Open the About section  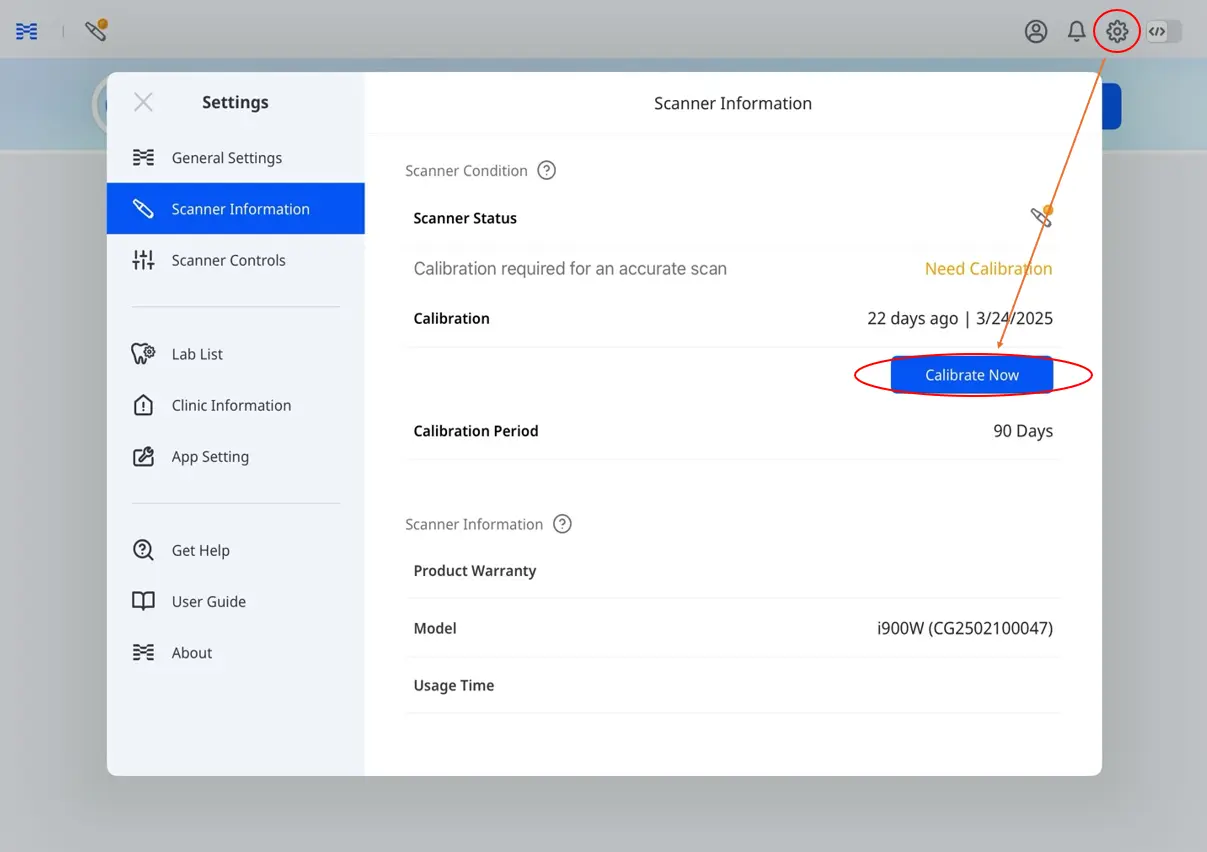click(x=191, y=652)
